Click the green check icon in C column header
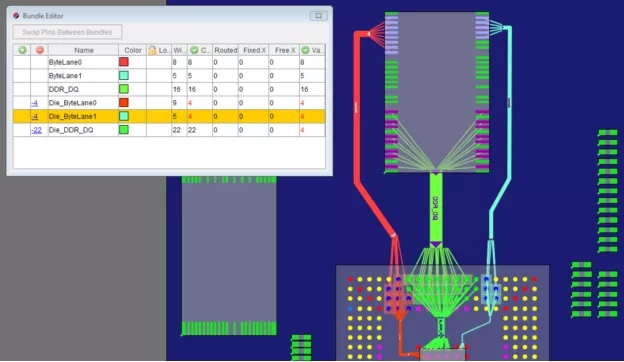 click(x=194, y=50)
